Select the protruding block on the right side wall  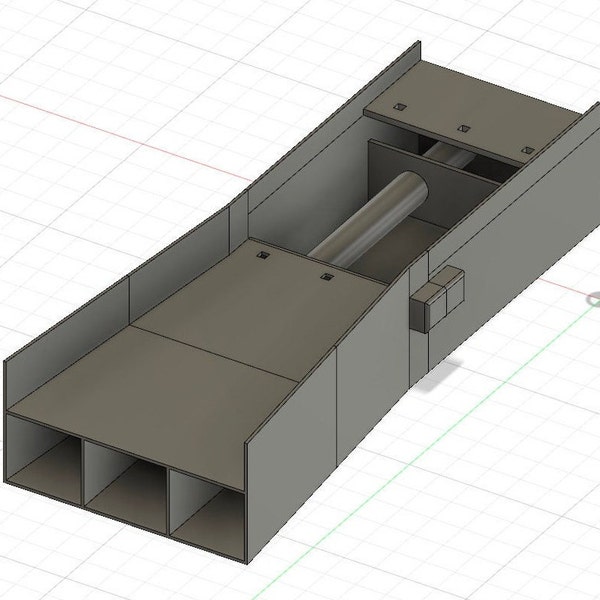pyautogui.click(x=437, y=298)
